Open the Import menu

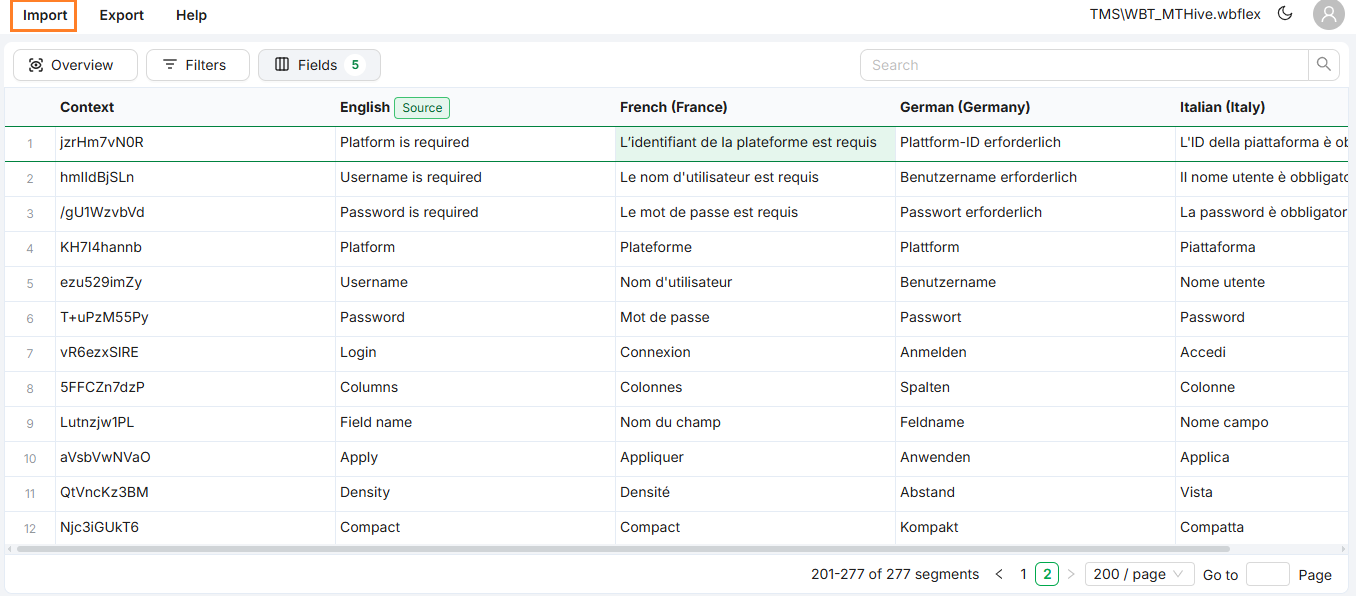[x=45, y=15]
